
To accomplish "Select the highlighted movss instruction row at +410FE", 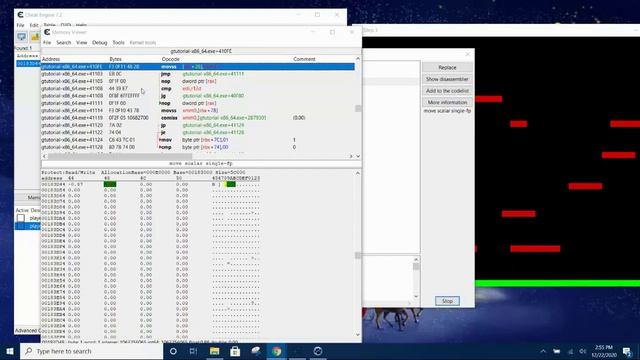I will point(198,67).
